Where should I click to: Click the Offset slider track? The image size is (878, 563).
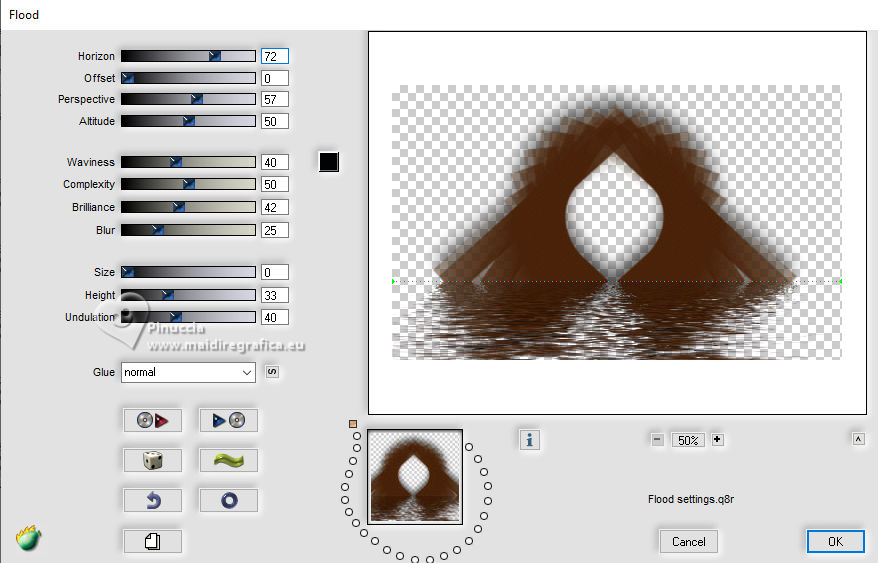[188, 78]
